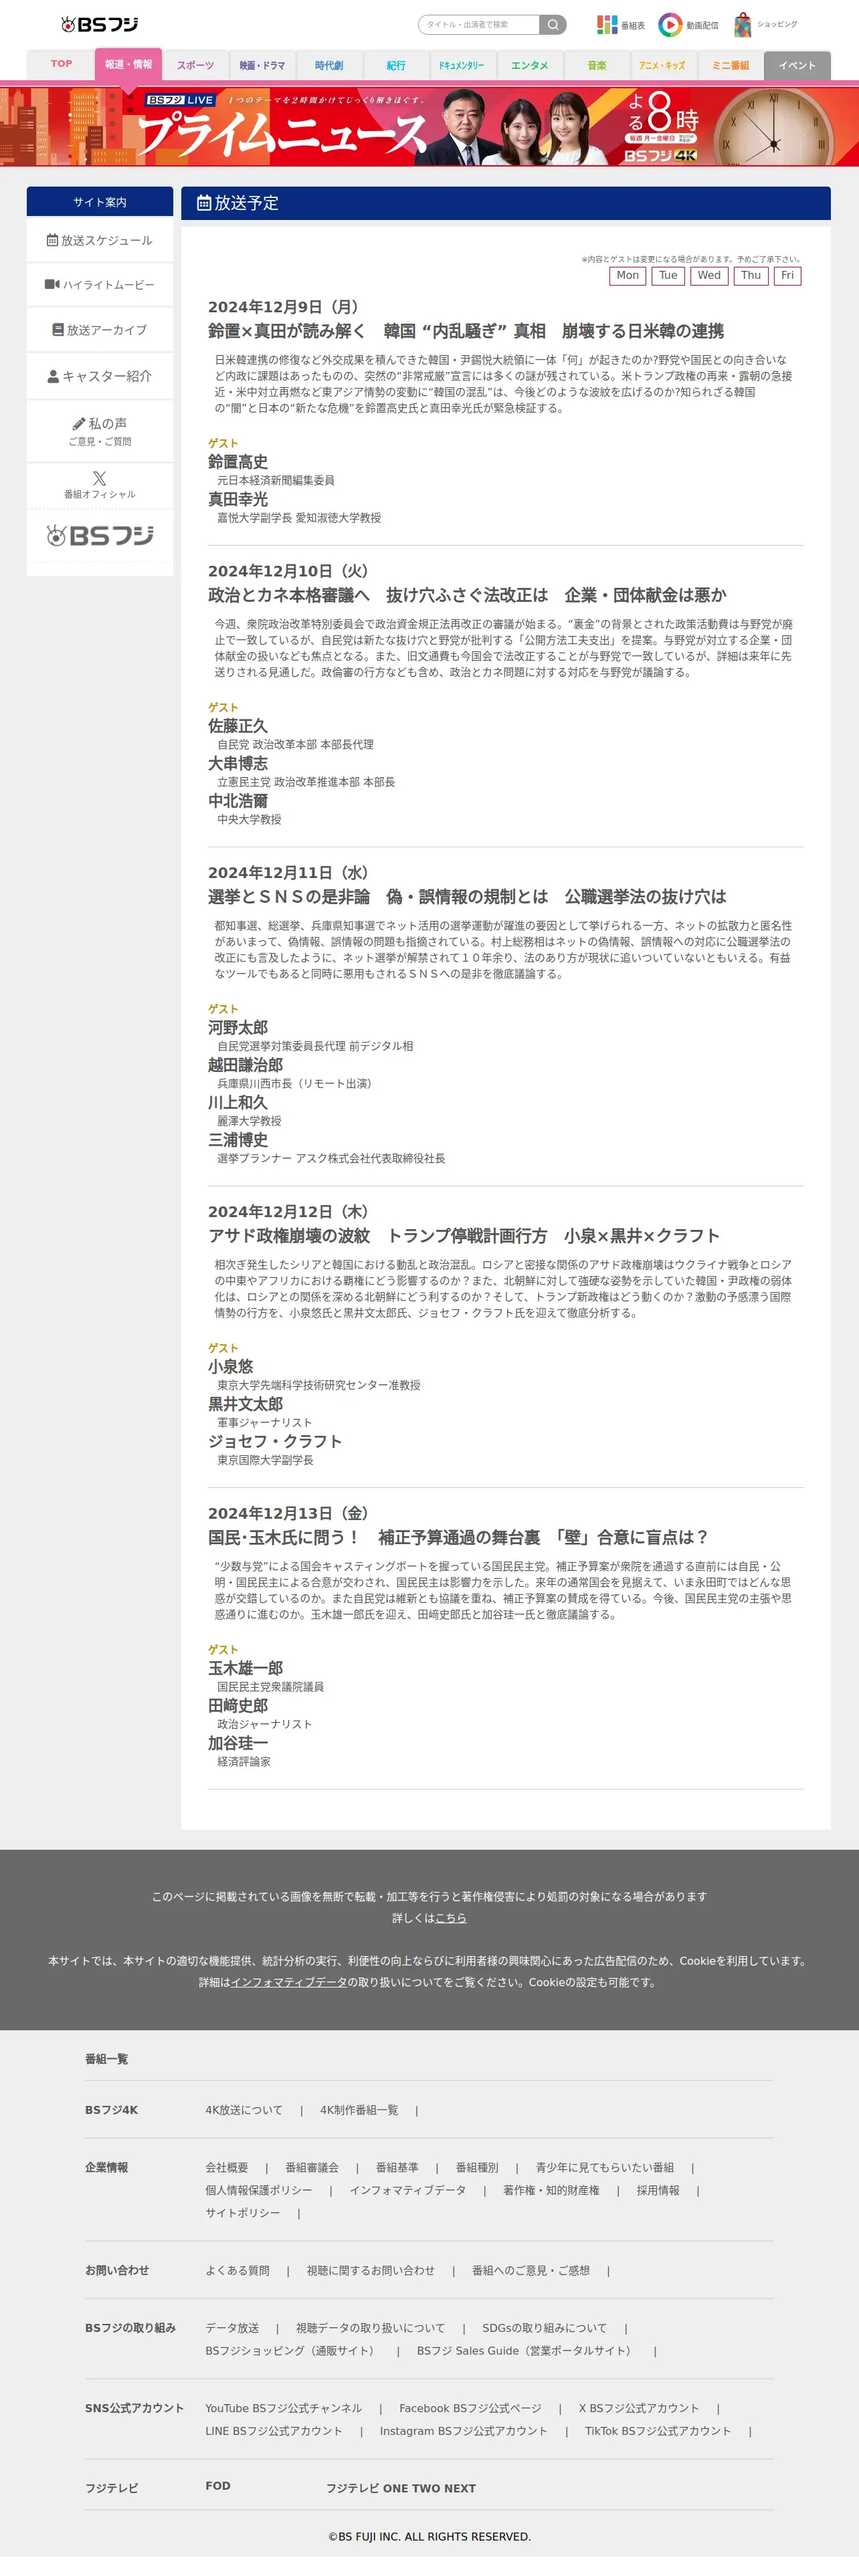Open 視聴に関するお問い合わせ footer link
The width and height of the screenshot is (859, 2576).
[371, 2271]
